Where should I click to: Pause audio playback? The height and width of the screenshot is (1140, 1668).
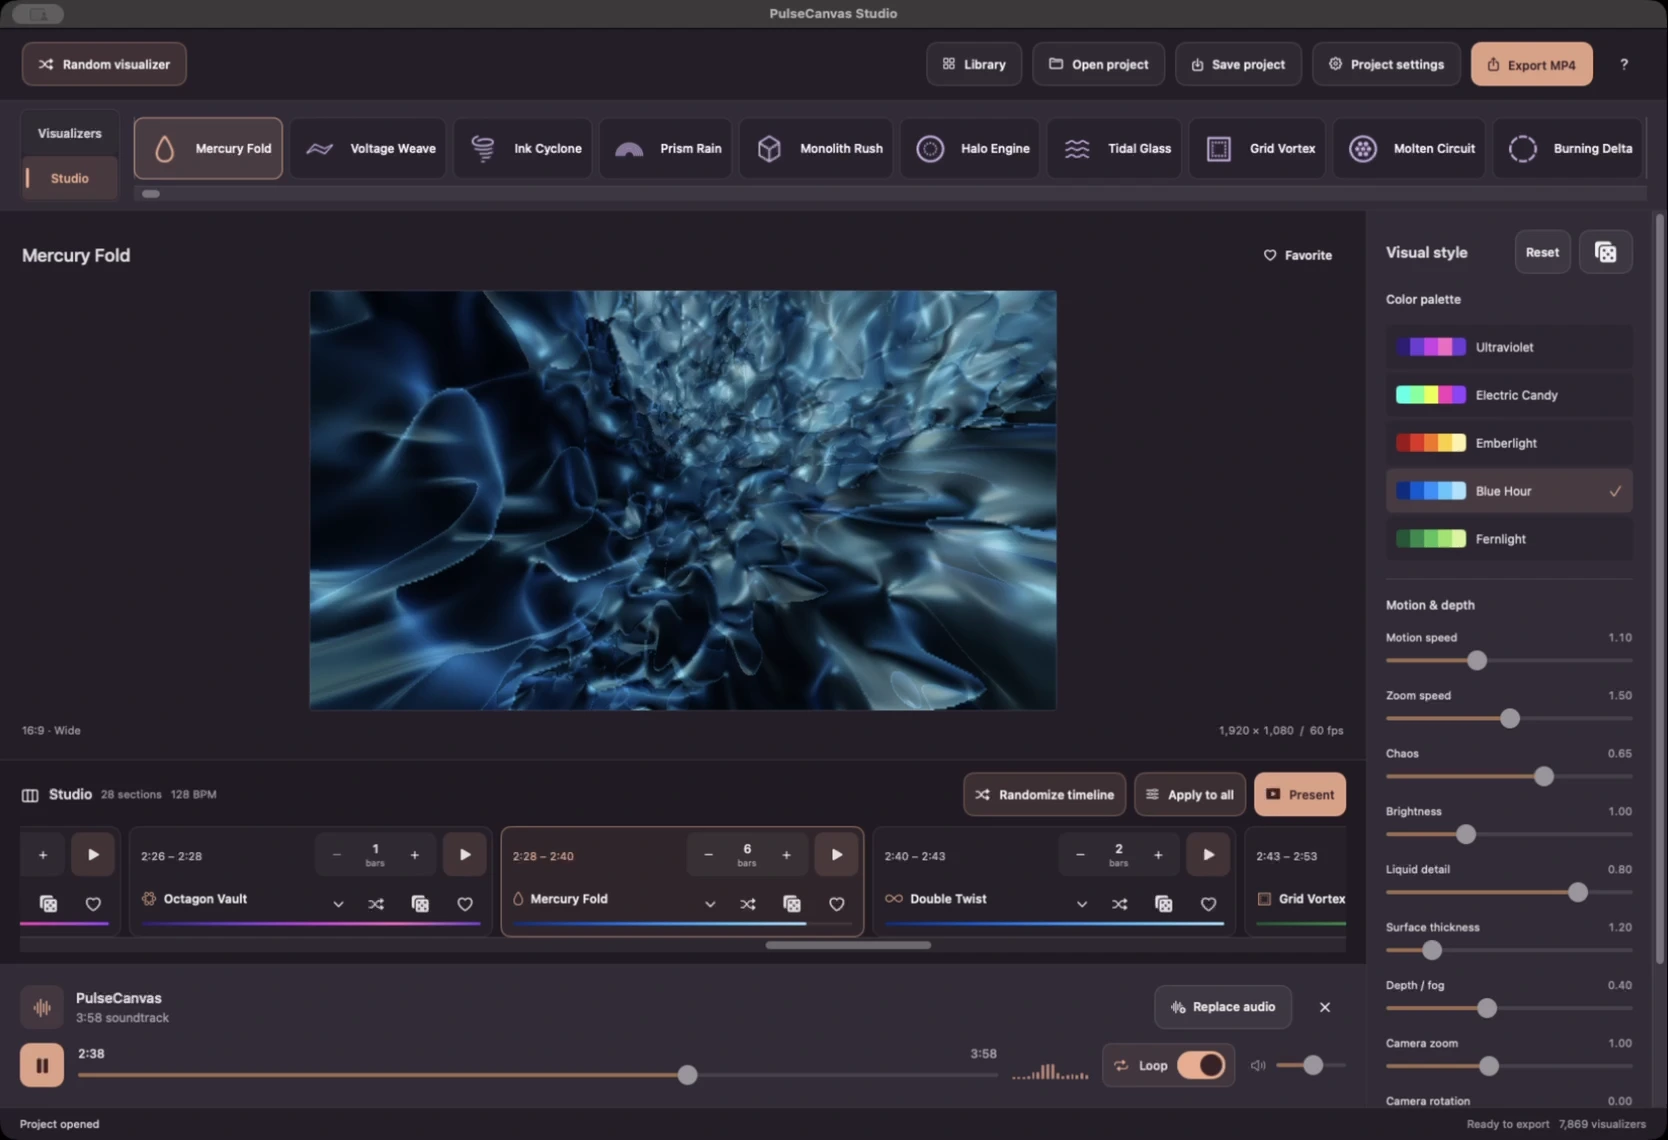click(x=42, y=1065)
